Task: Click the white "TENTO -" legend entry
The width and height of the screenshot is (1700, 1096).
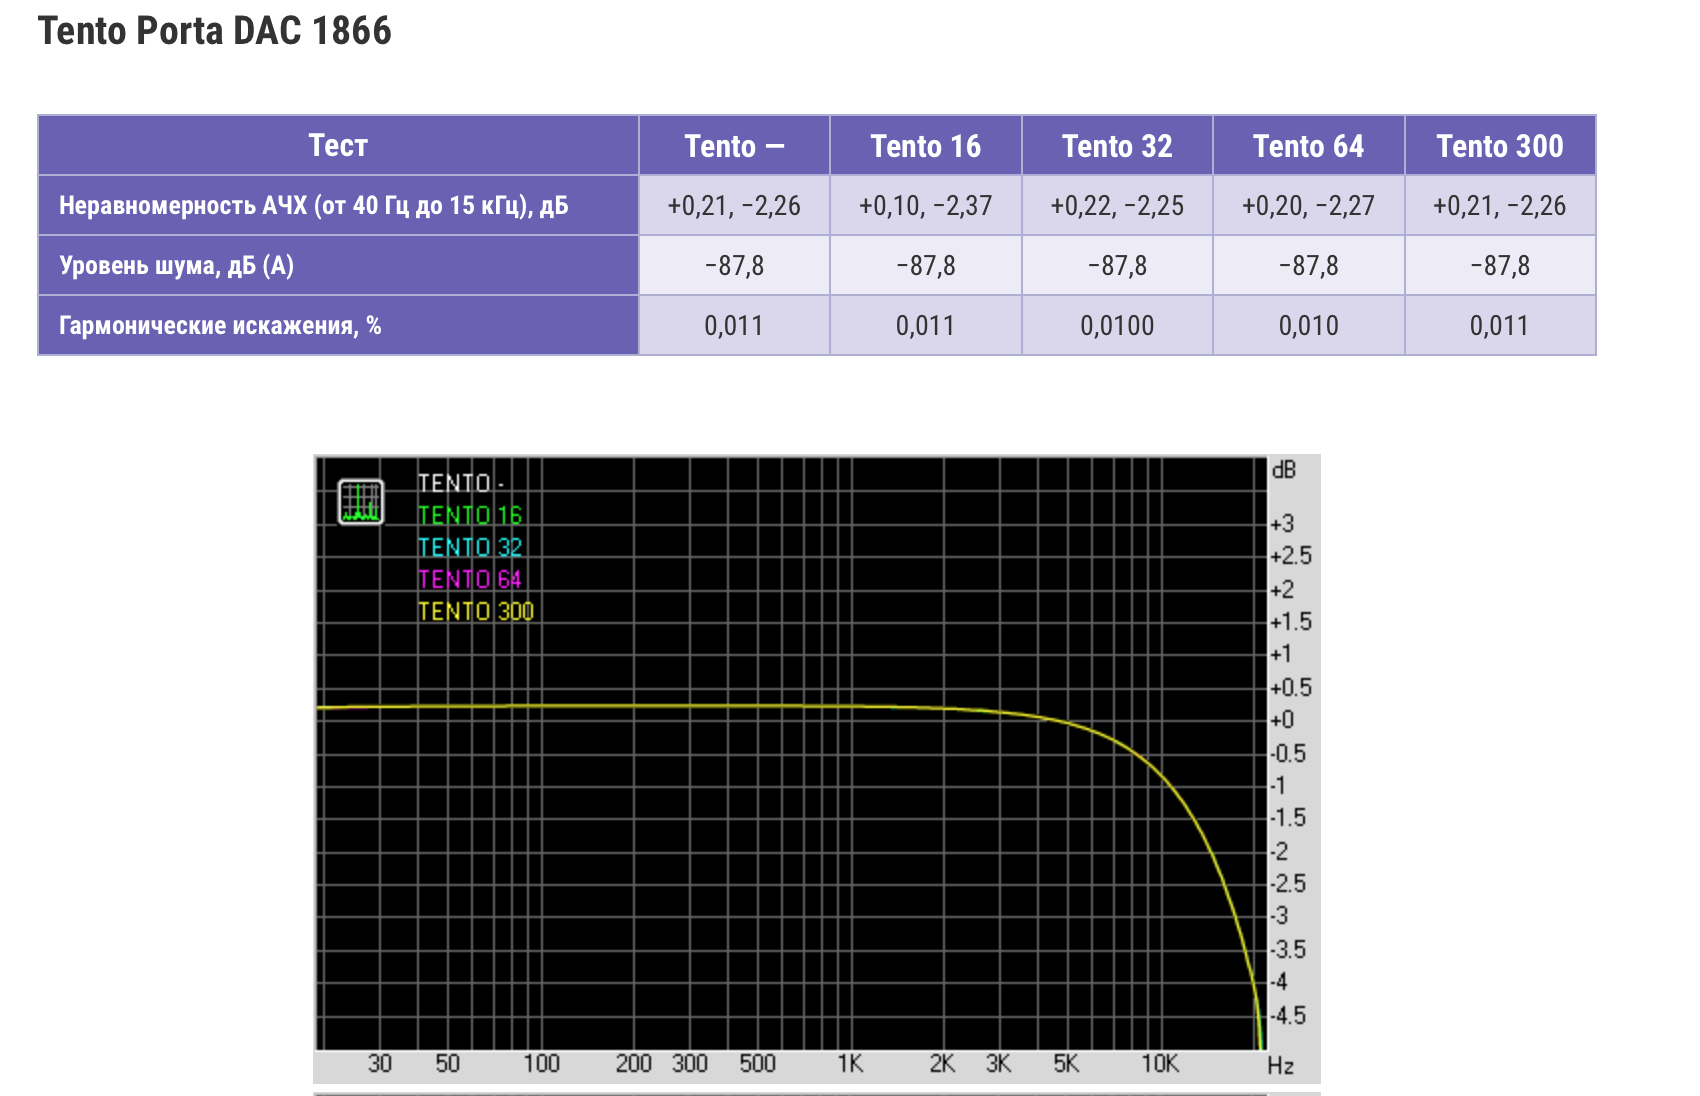Action: (x=460, y=483)
